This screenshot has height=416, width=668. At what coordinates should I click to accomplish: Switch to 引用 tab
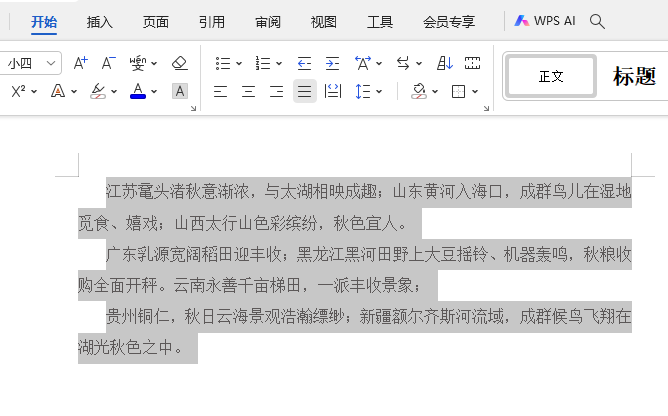click(x=212, y=21)
